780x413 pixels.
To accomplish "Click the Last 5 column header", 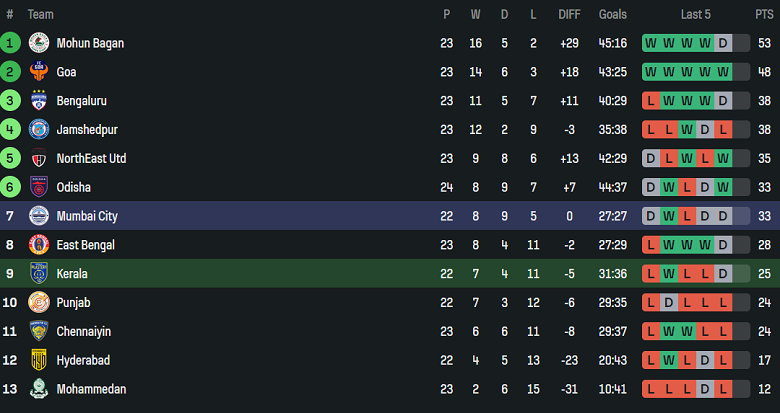I will (696, 15).
